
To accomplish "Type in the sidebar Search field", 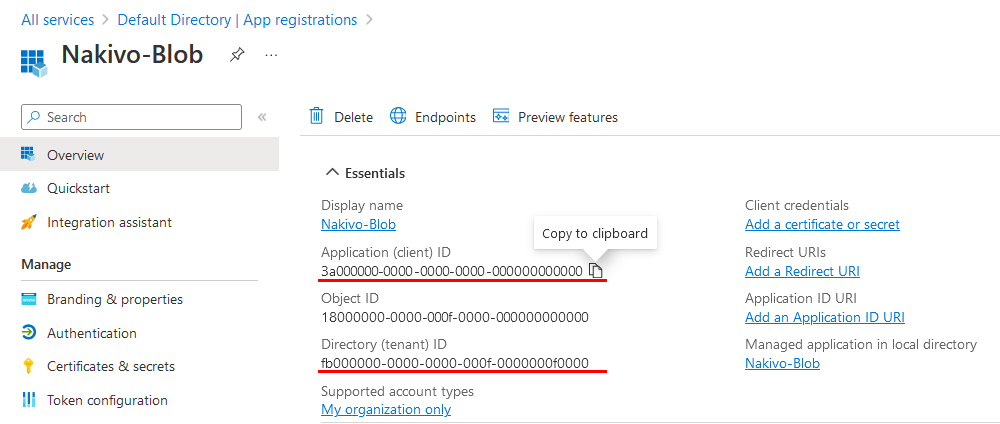I will pyautogui.click(x=140, y=117).
